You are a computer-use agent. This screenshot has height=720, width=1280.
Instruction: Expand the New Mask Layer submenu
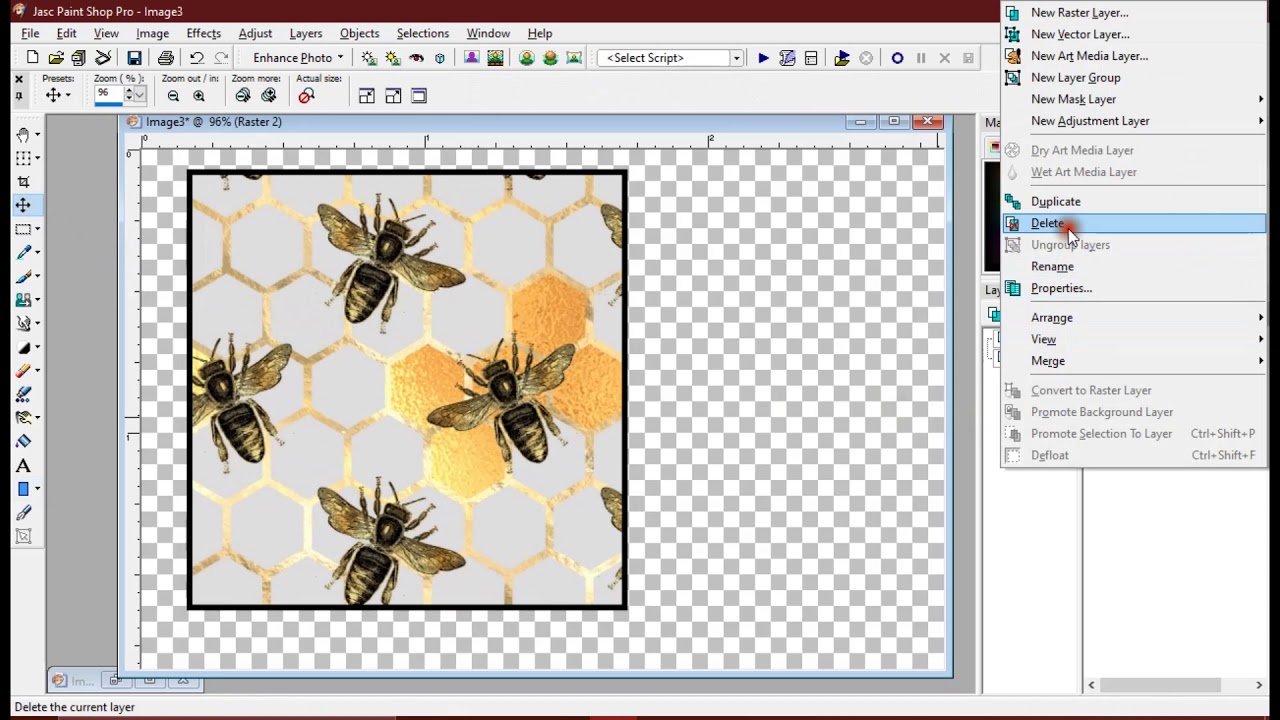point(1134,99)
